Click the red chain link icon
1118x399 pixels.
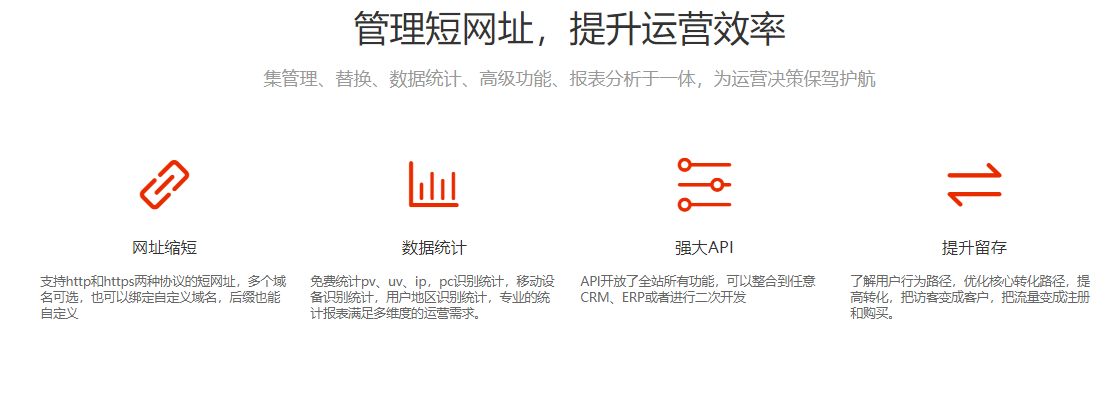click(165, 185)
